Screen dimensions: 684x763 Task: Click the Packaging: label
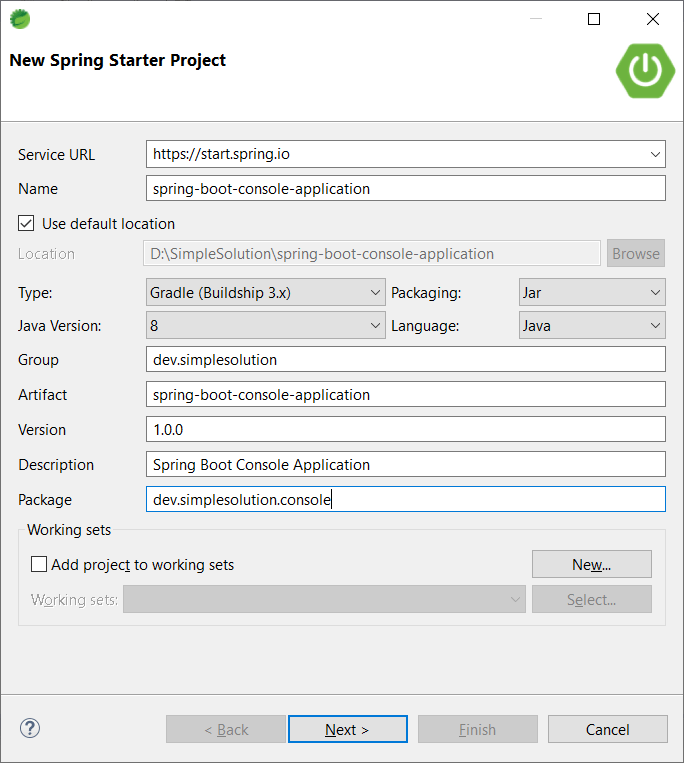click(426, 293)
